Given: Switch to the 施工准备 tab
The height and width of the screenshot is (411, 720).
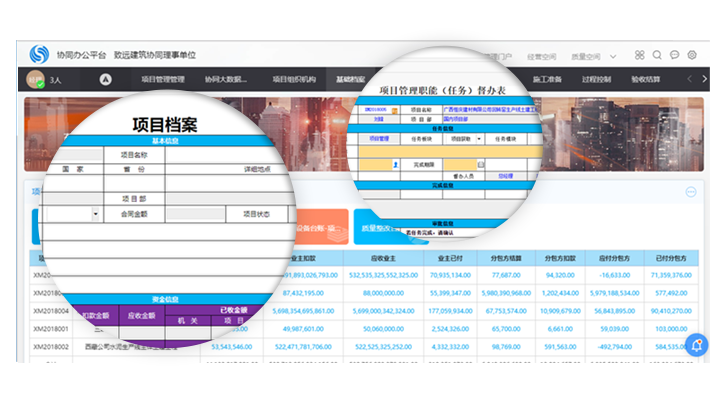Looking at the screenshot, I should point(547,79).
